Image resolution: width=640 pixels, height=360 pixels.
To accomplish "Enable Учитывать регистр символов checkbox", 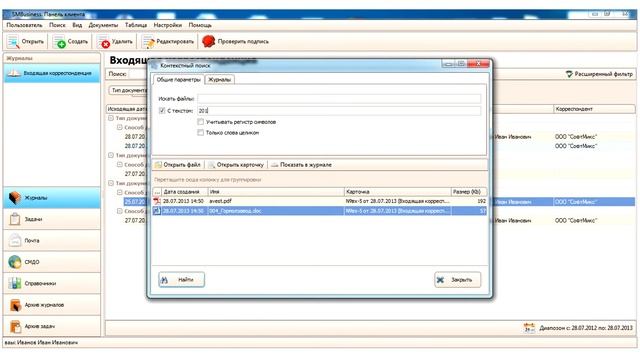I will 200,122.
